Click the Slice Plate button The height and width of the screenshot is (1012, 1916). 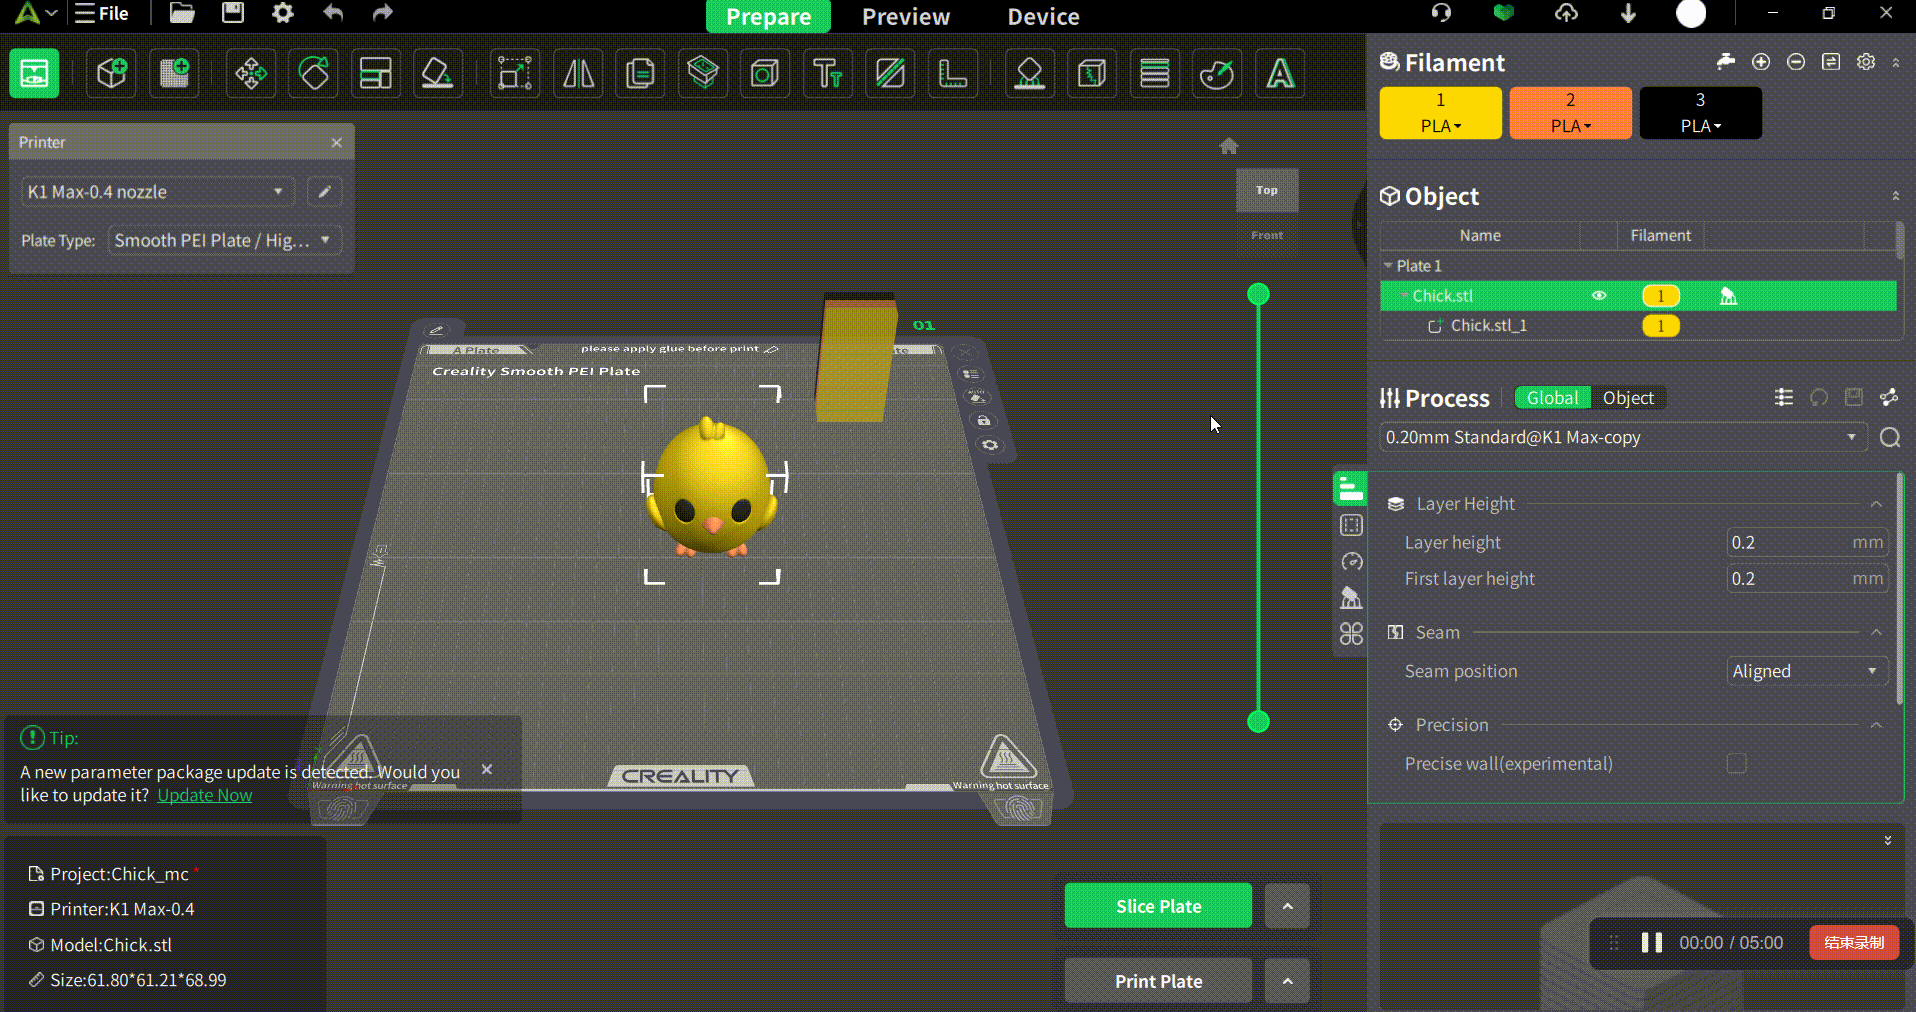[1158, 906]
